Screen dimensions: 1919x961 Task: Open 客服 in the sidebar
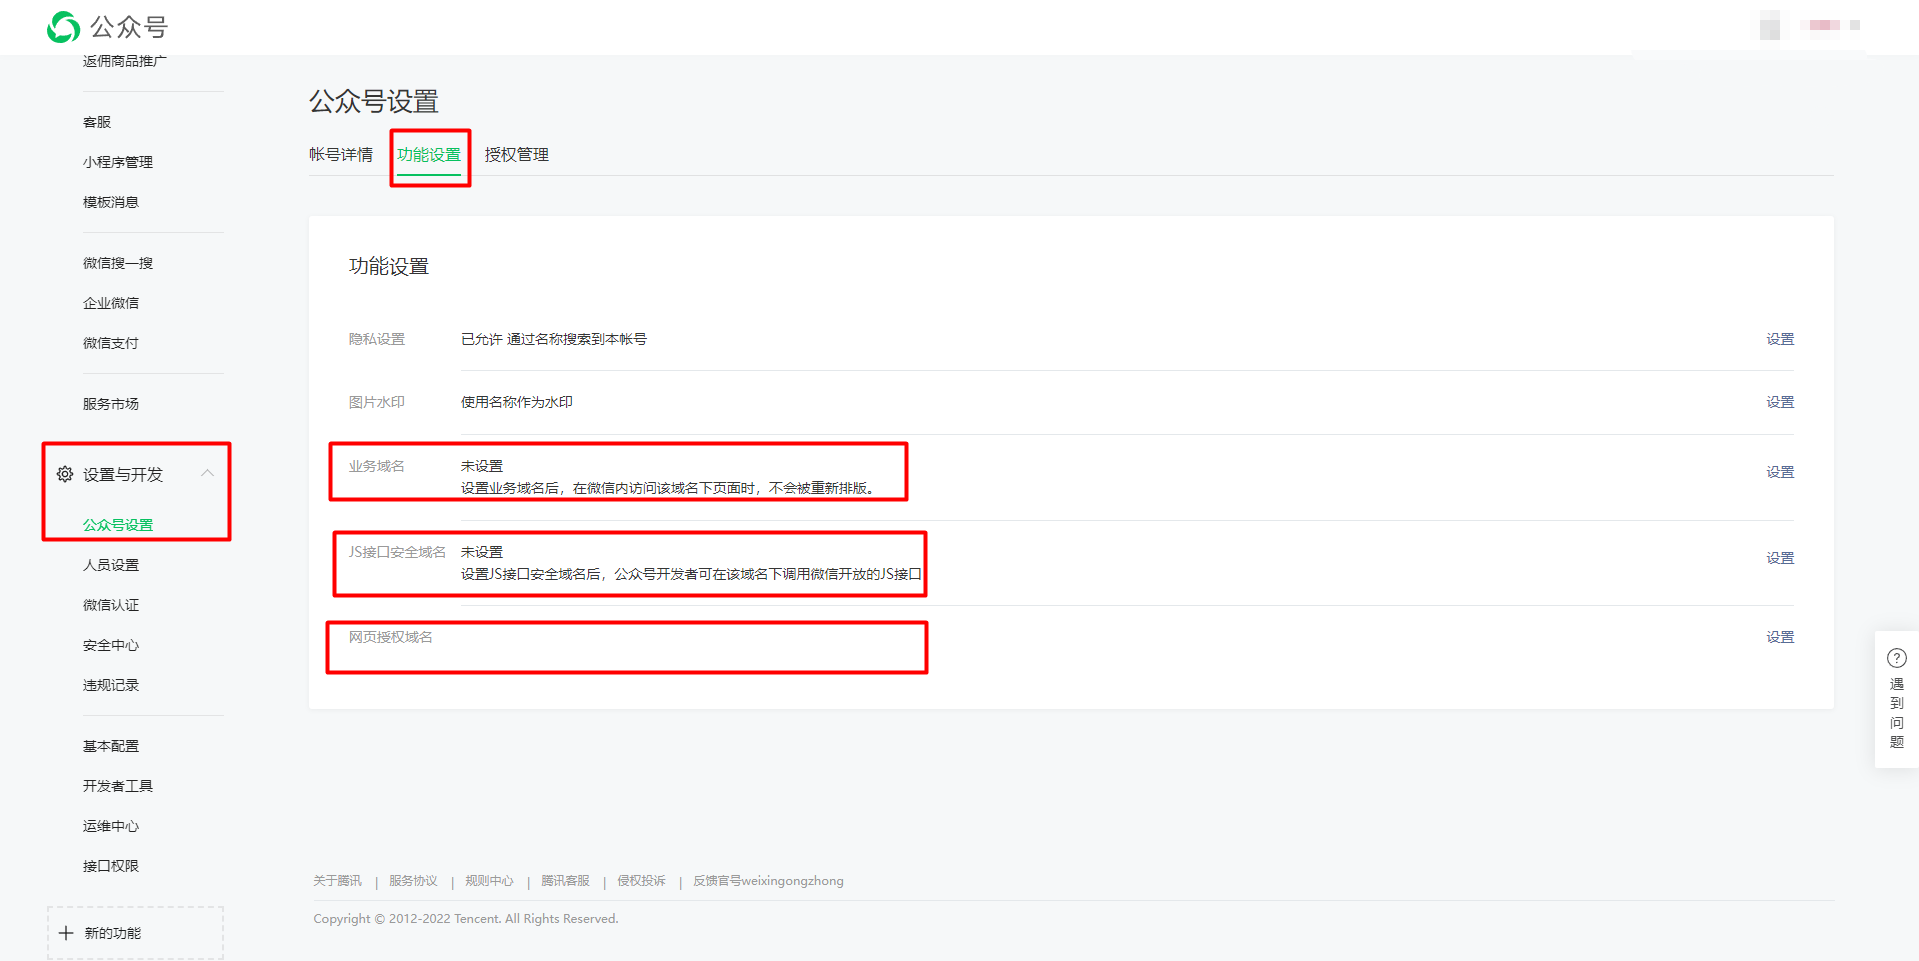click(97, 122)
